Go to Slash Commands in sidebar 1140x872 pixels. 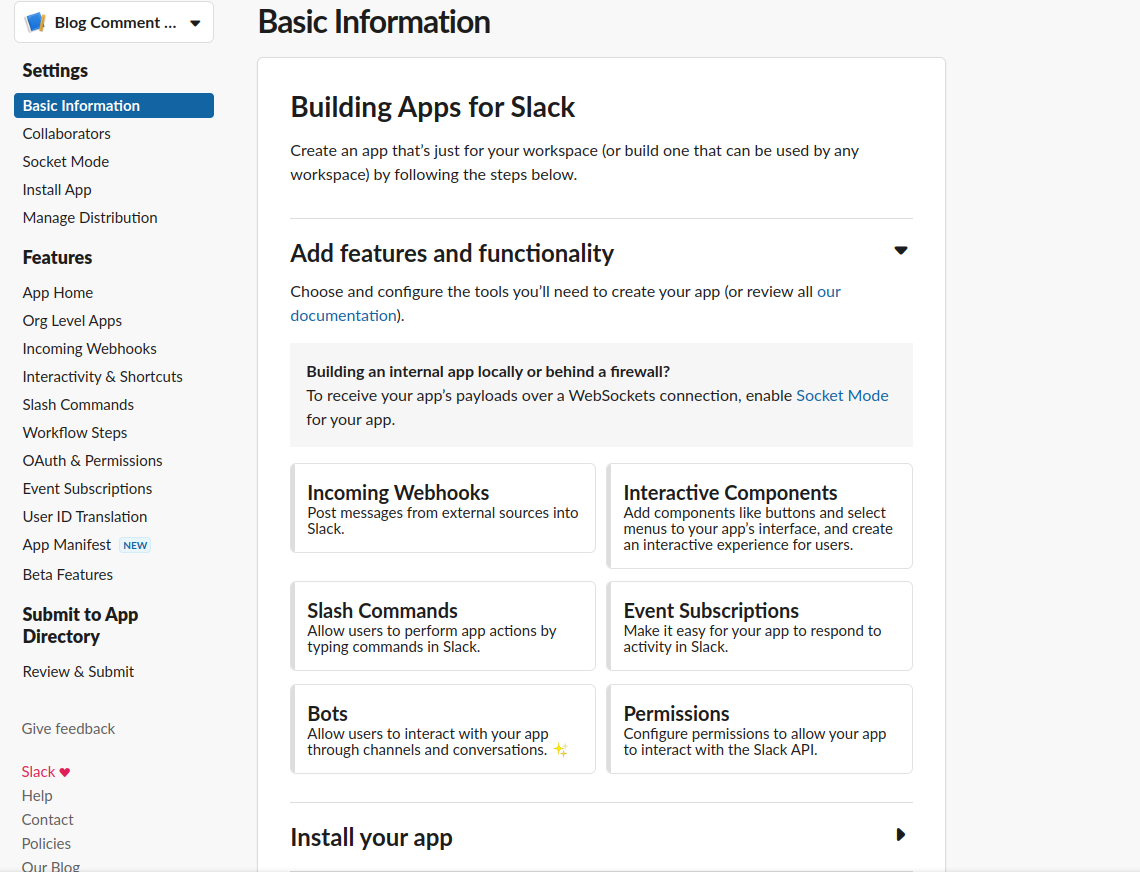coord(79,405)
